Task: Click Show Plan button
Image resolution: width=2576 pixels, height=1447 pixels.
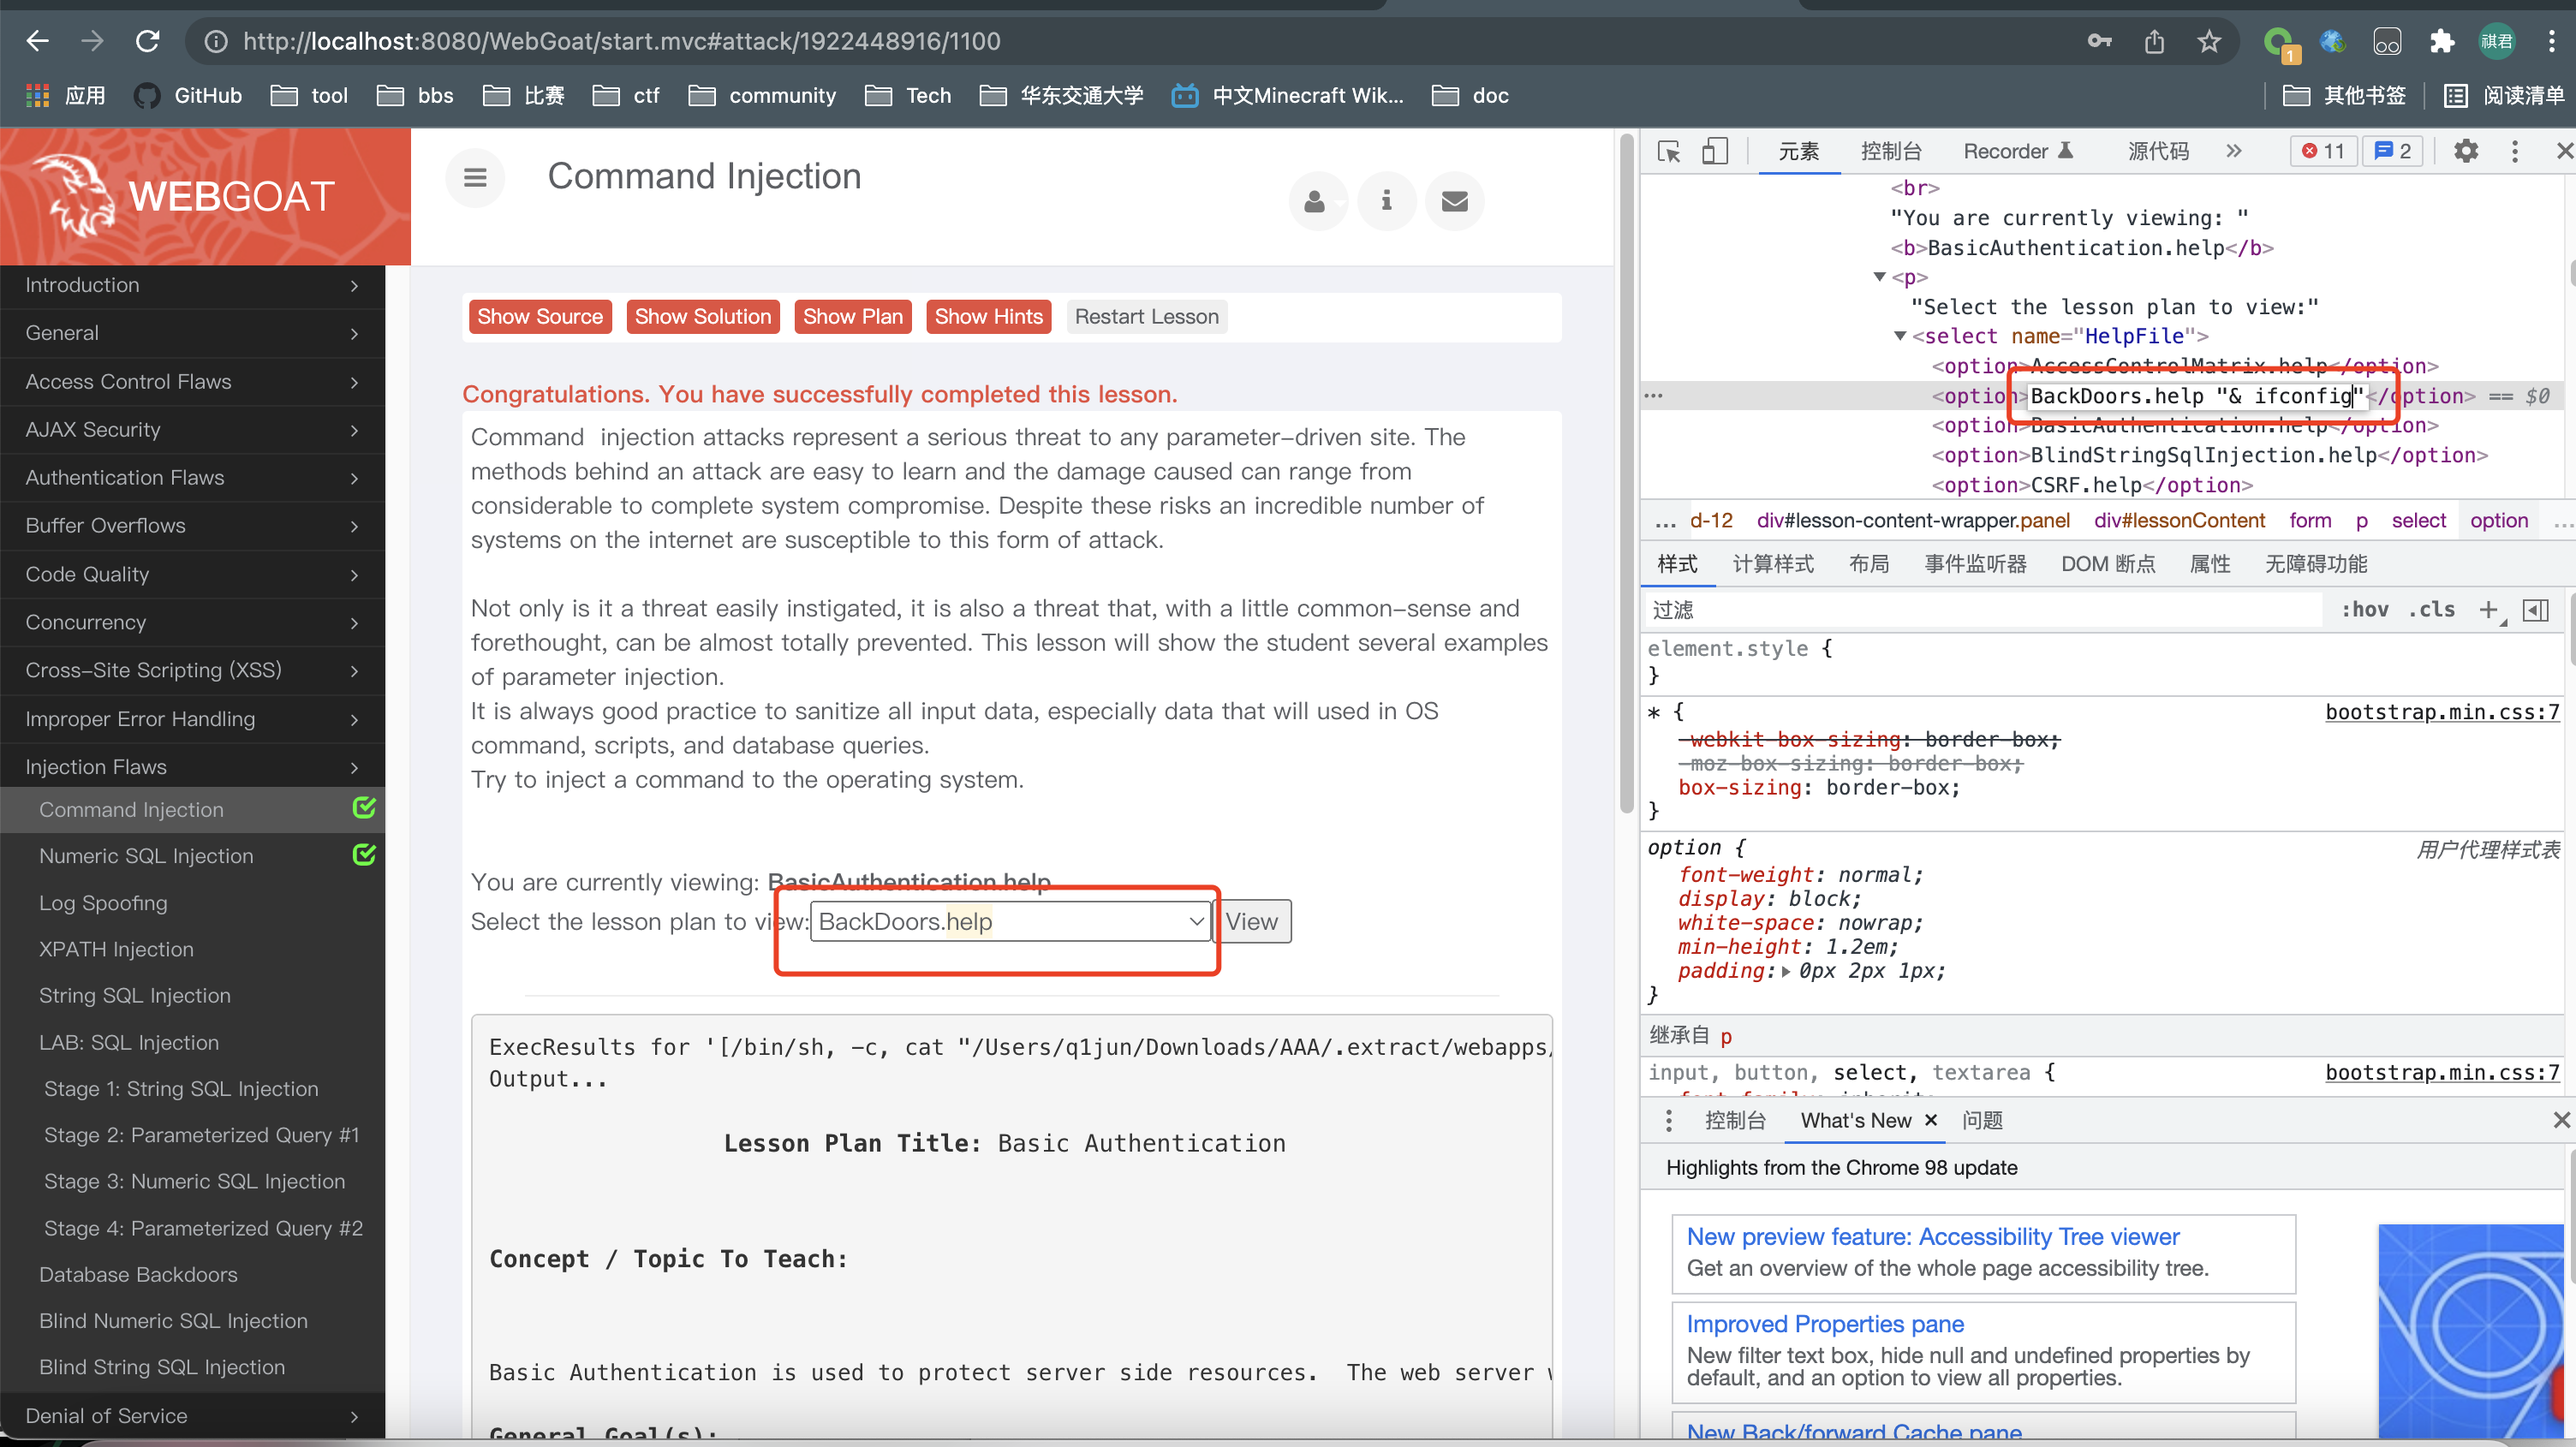Action: (853, 316)
